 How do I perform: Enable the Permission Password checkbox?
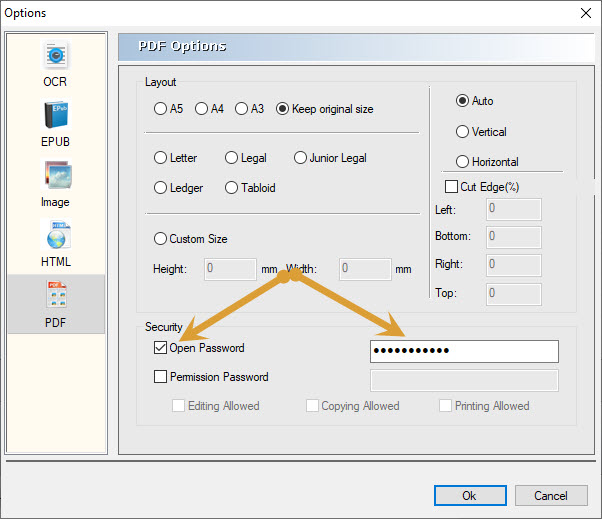coord(160,377)
